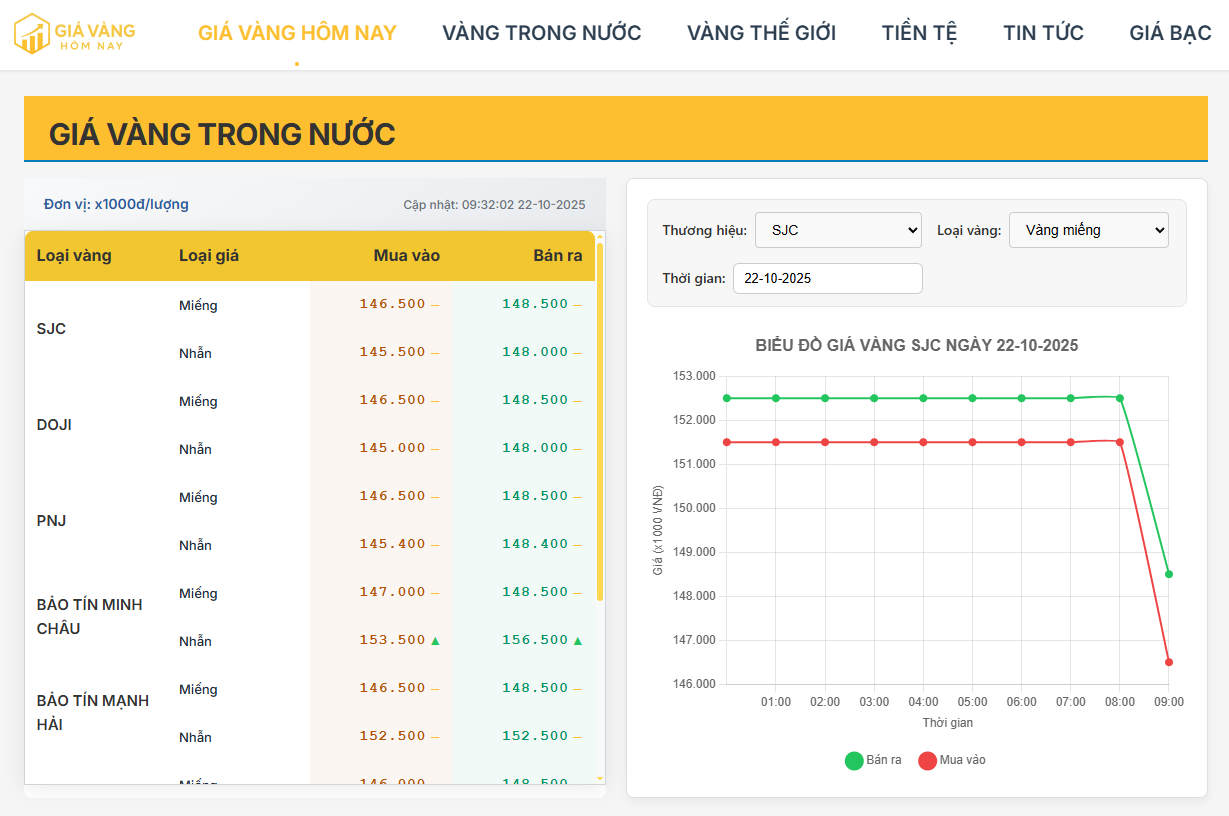Click green up arrow beside 153.500

435,640
